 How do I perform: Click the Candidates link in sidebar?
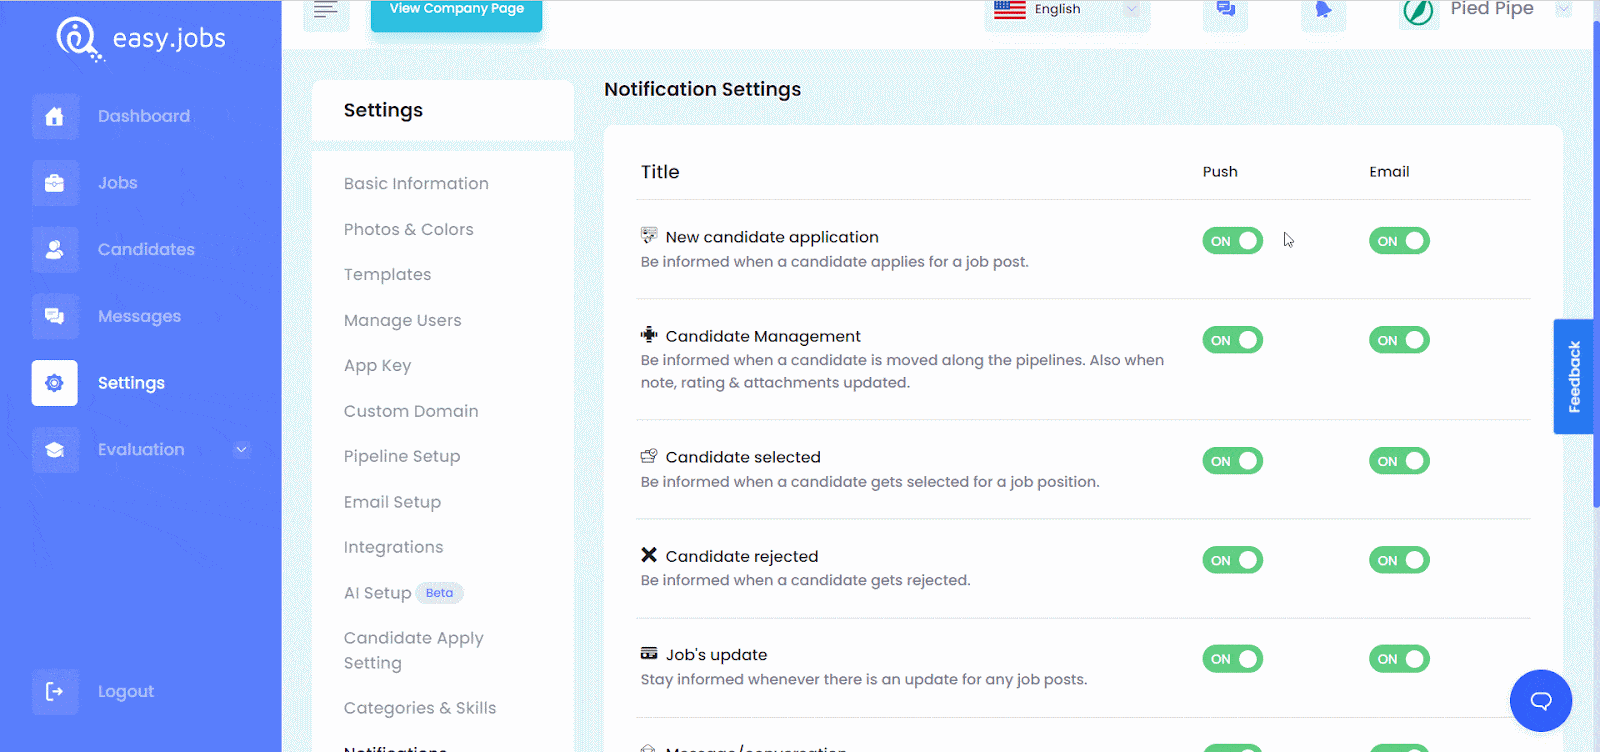point(146,249)
